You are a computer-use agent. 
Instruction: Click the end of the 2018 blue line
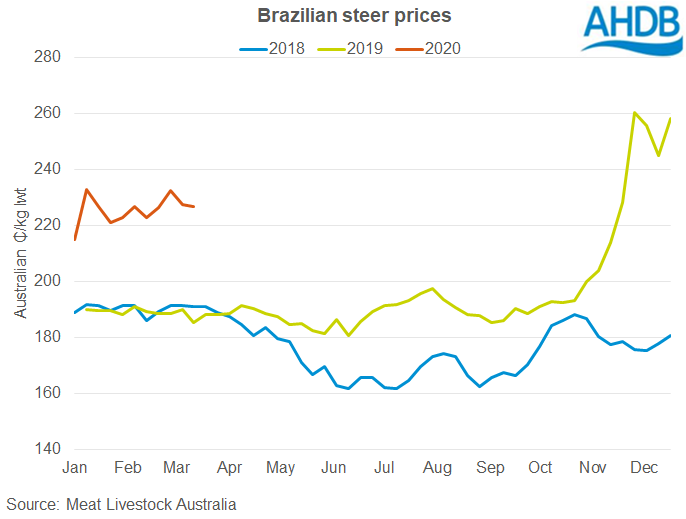tap(670, 335)
